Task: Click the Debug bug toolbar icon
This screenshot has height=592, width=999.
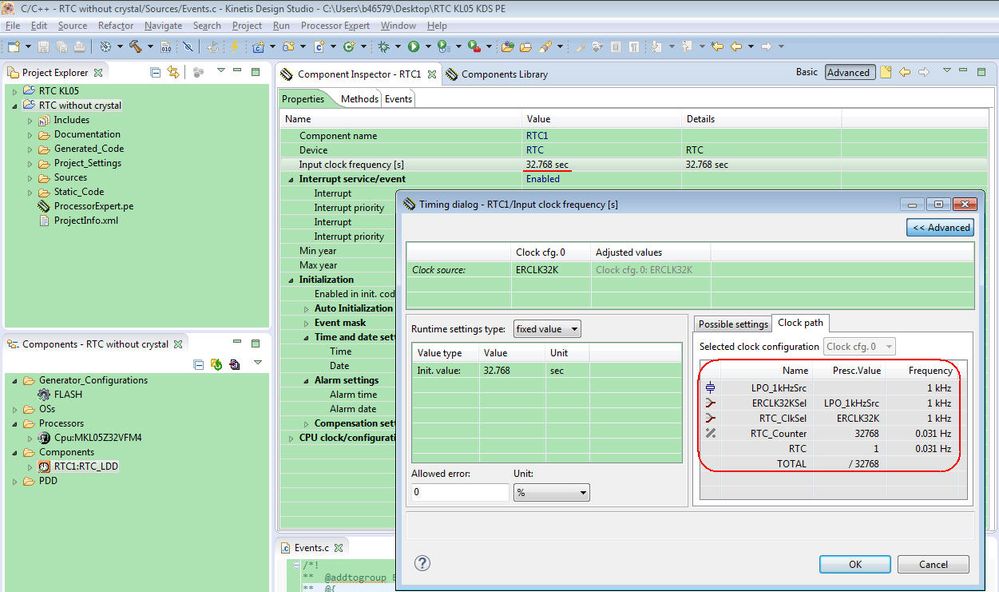Action: (x=384, y=47)
